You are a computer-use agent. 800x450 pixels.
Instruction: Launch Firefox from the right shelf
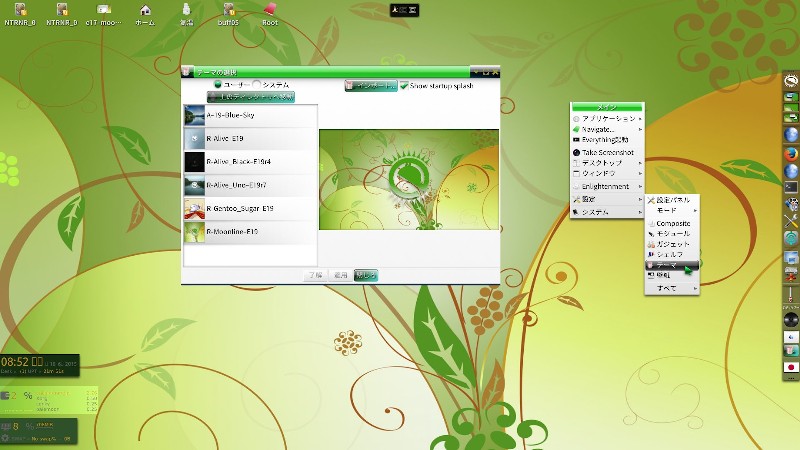791,153
